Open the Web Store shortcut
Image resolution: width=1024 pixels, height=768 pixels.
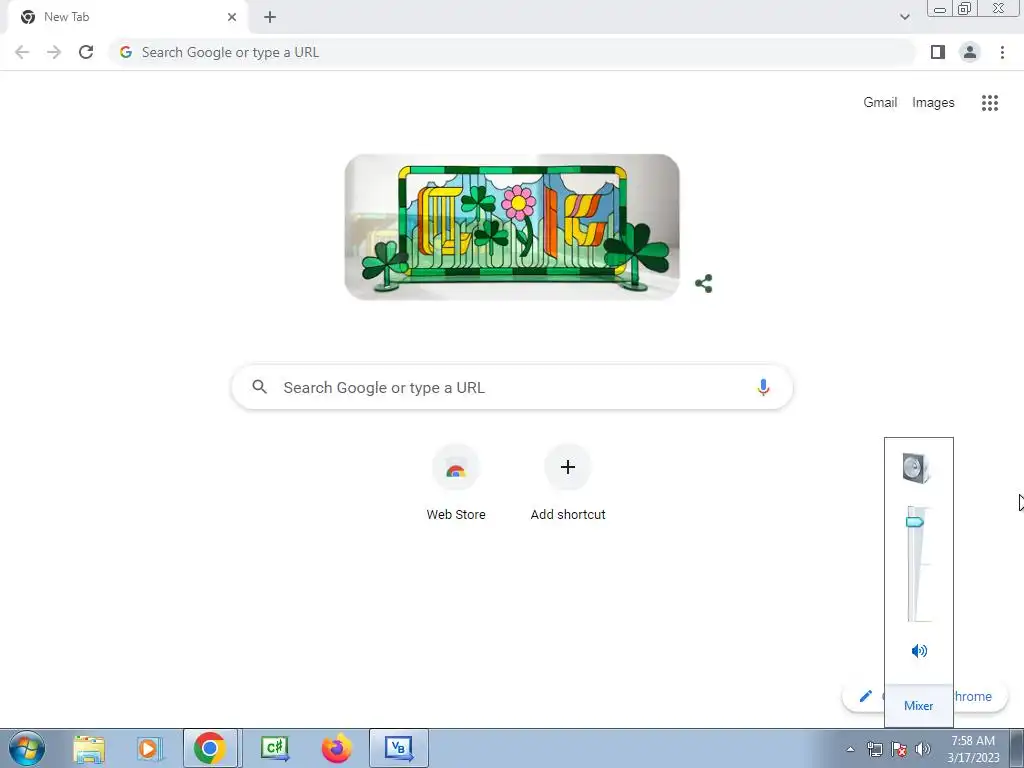click(x=456, y=483)
